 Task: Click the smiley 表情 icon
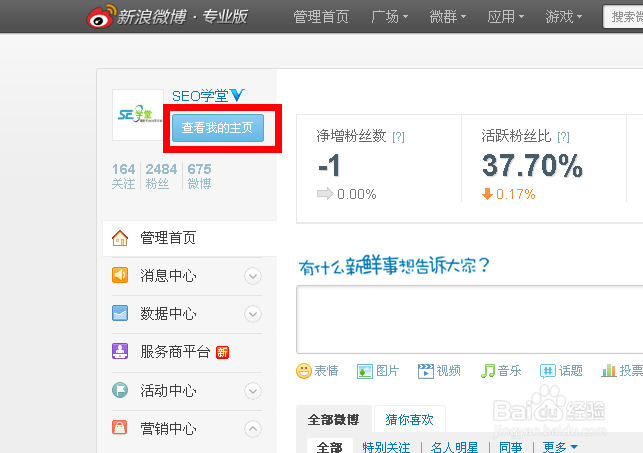(x=304, y=371)
